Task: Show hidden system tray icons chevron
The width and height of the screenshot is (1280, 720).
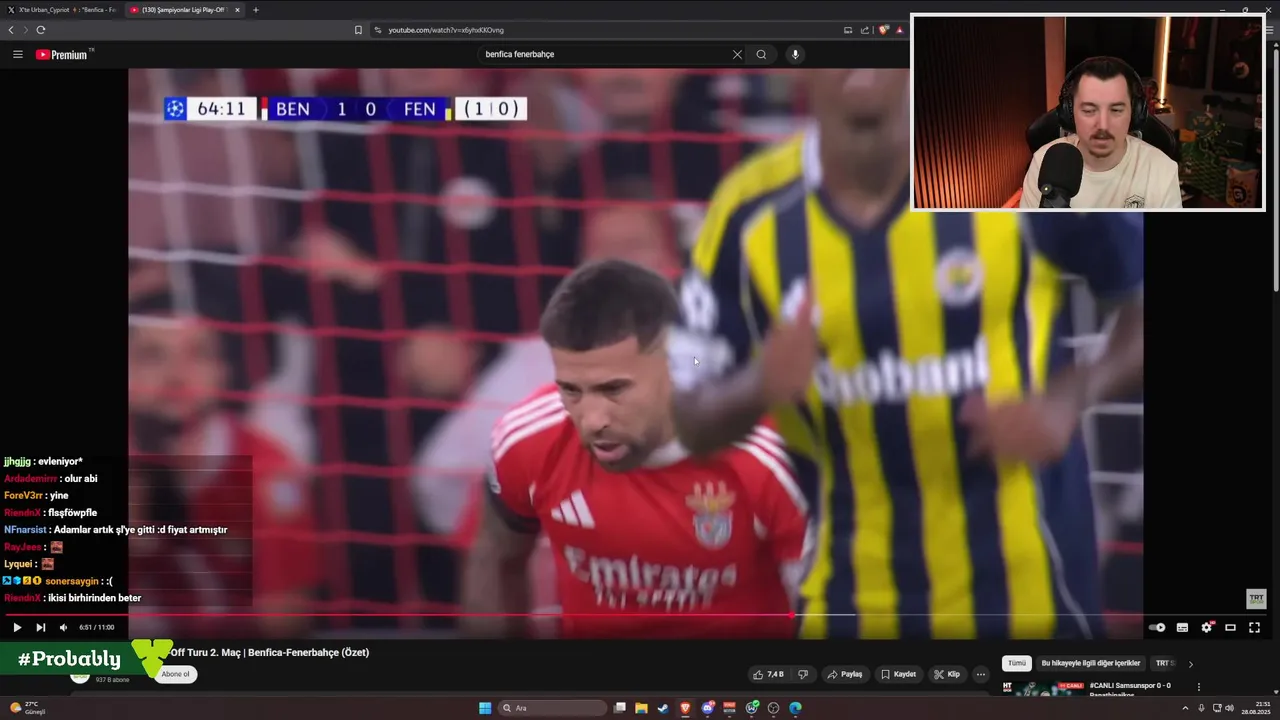Action: 1185,708
